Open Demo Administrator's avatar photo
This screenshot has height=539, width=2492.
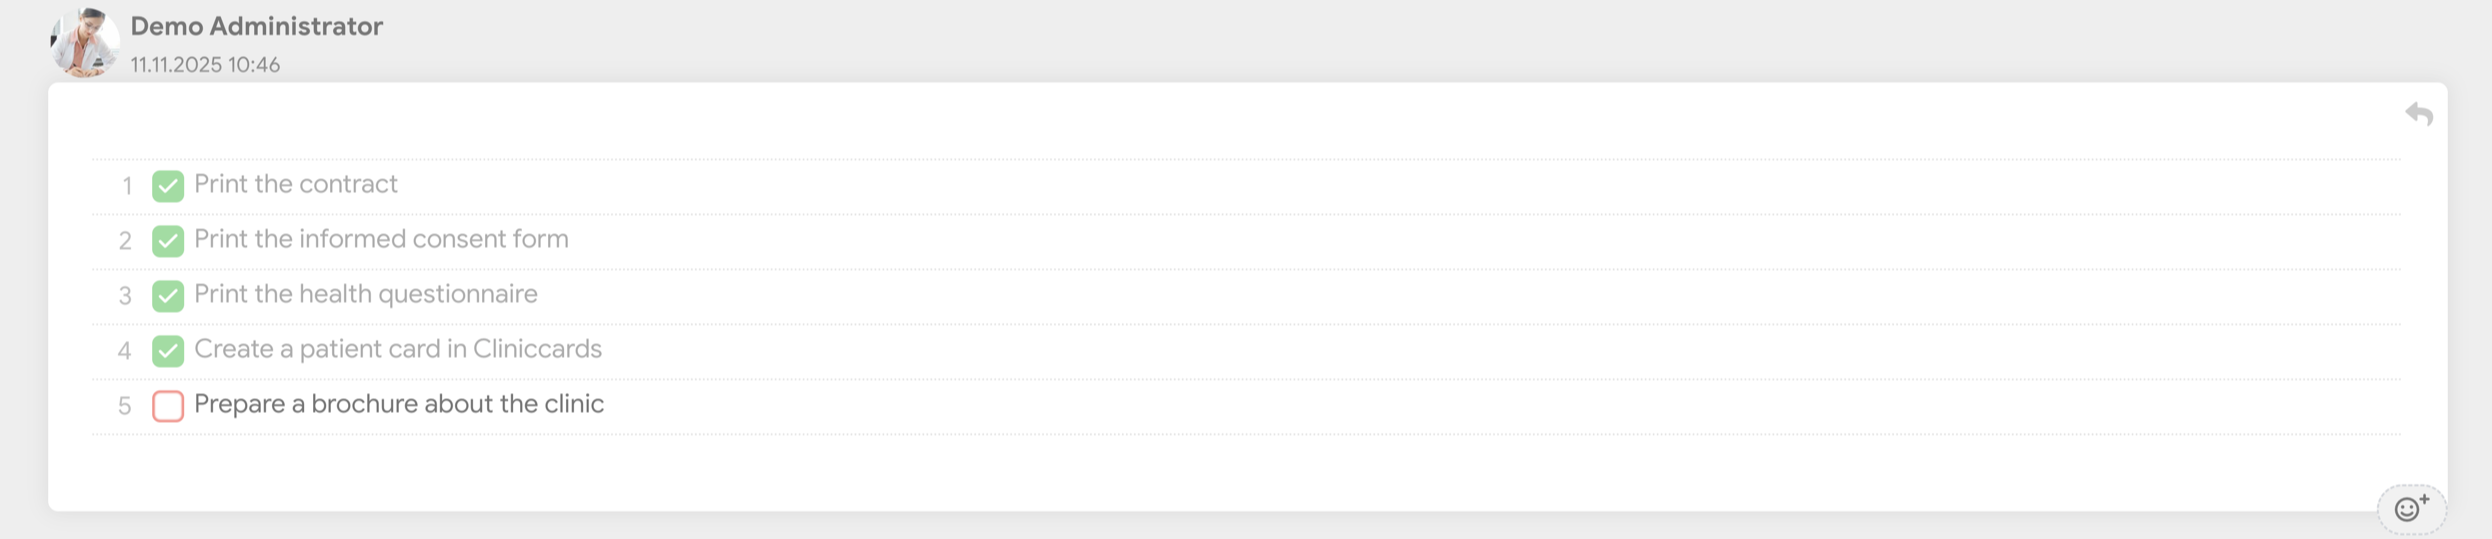(85, 43)
